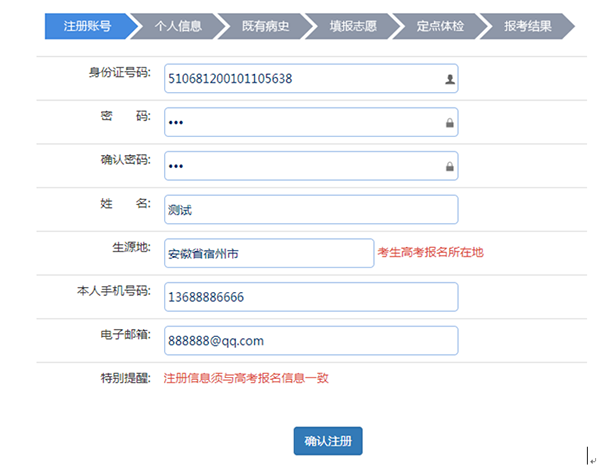The image size is (600, 471).
Task: Click inside the 密码 input box
Action: point(300,123)
